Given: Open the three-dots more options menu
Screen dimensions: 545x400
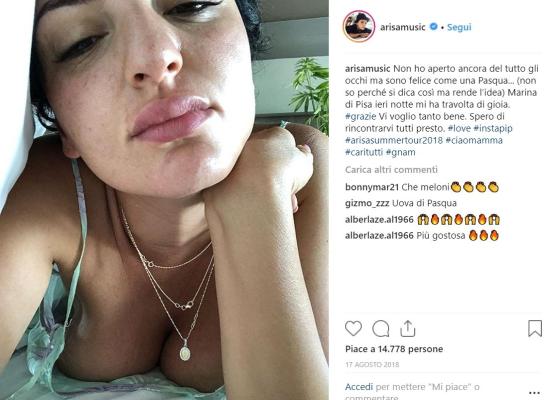Looking at the screenshot, I should [x=534, y=393].
